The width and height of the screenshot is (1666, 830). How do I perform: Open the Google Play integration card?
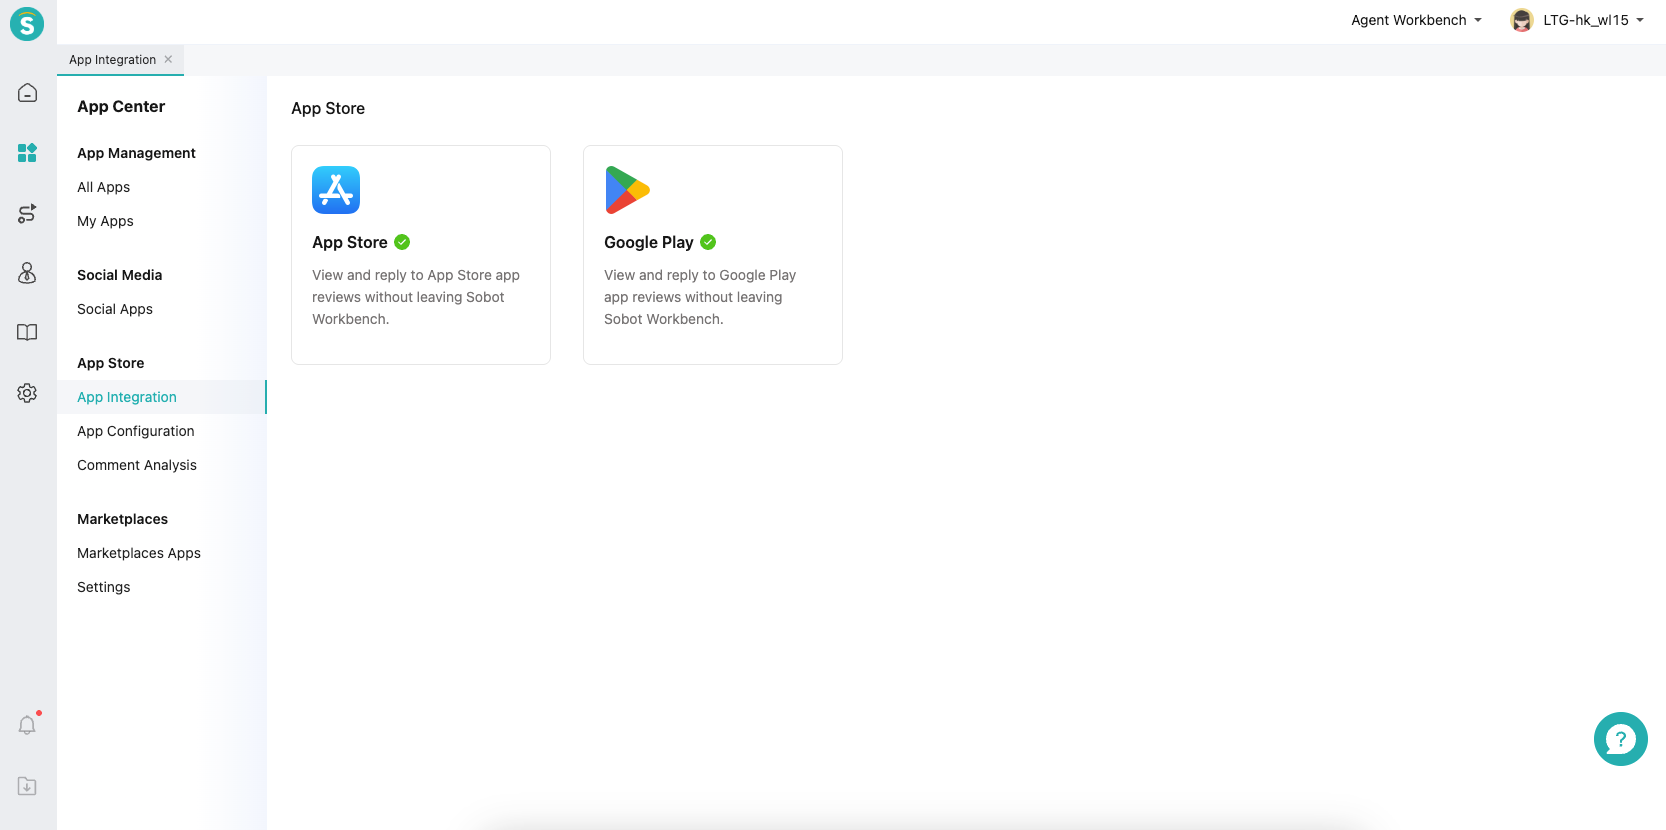point(712,255)
